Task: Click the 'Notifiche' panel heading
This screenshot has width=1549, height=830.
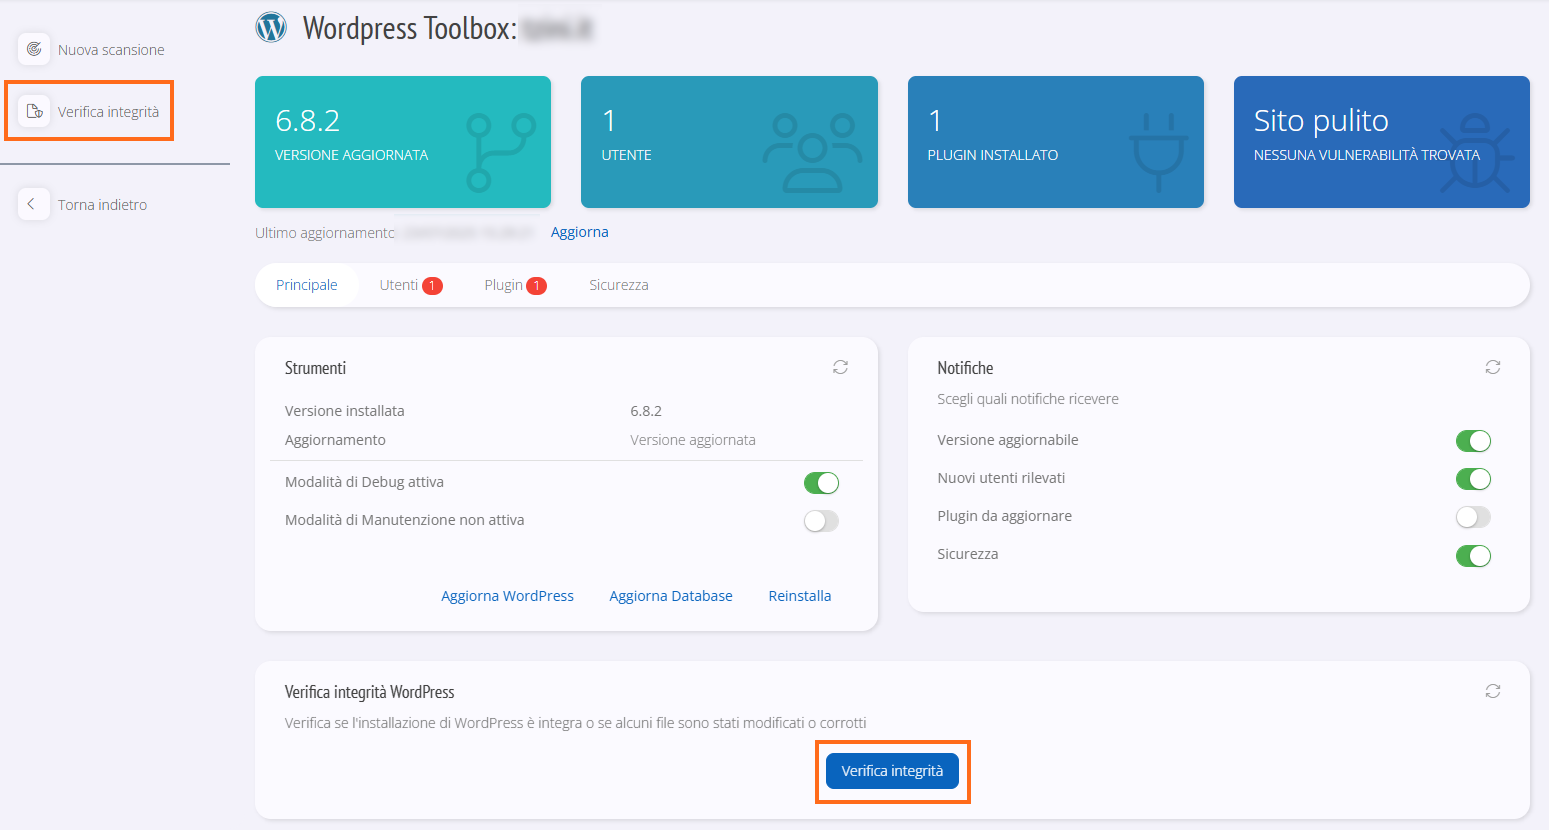Action: point(965,368)
